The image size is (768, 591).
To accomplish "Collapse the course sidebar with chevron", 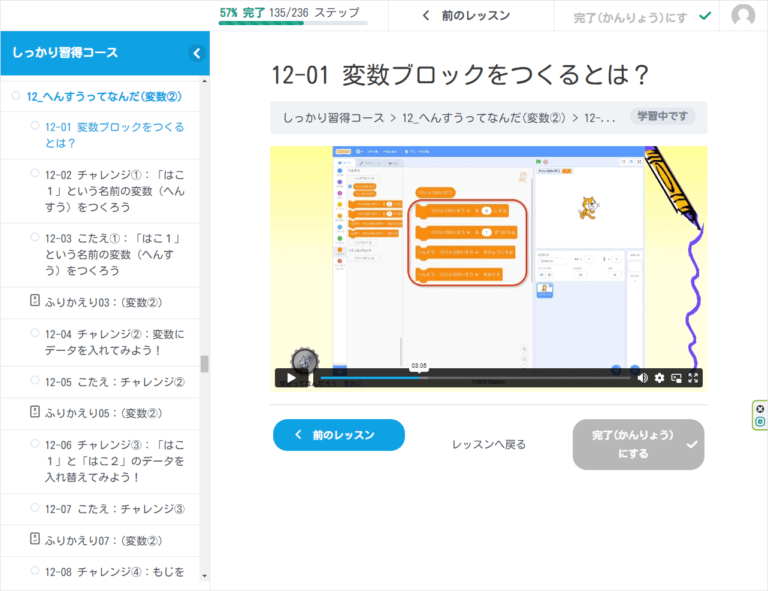I will point(197,53).
